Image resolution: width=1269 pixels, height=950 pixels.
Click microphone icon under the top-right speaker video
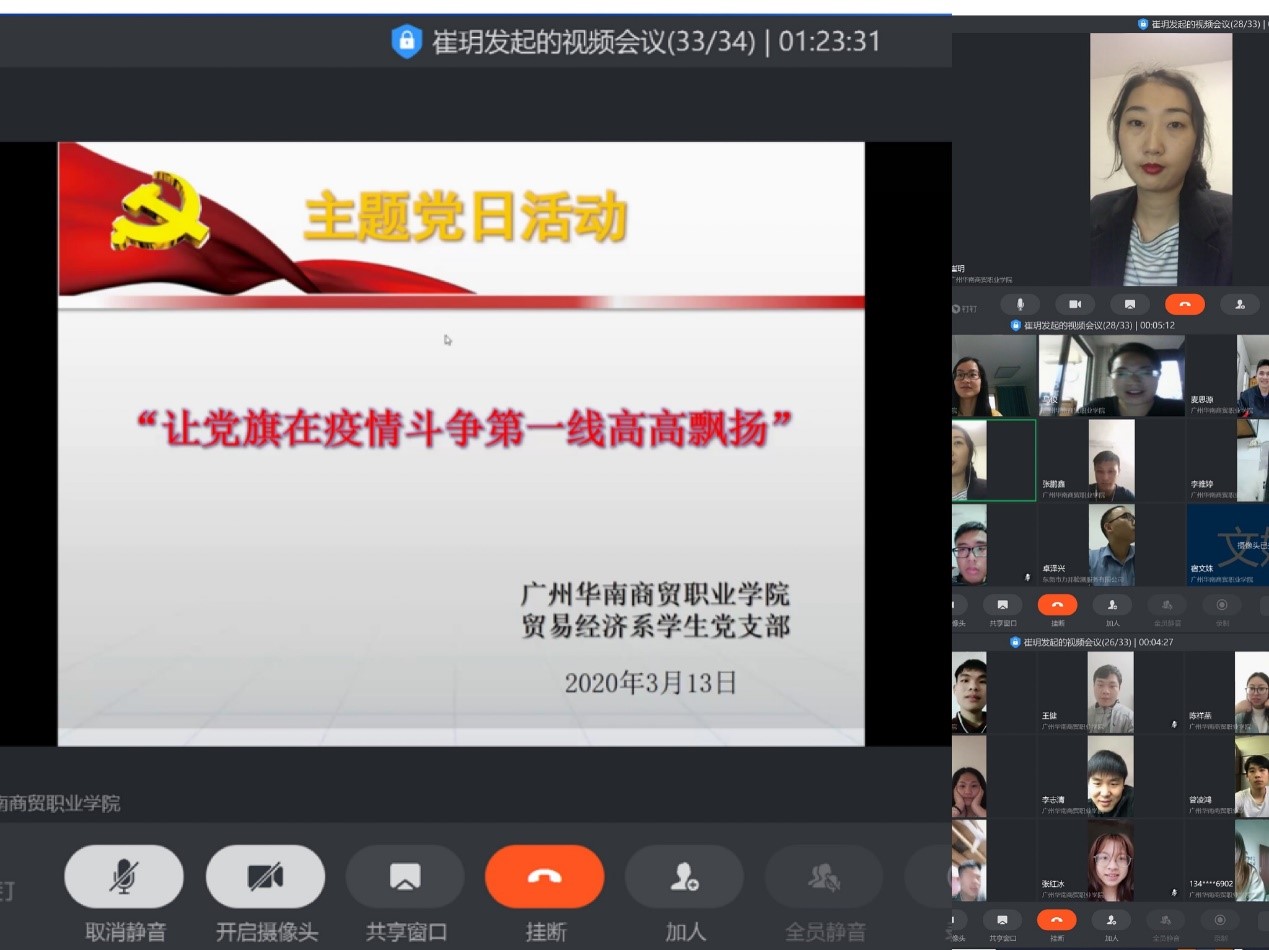click(1020, 304)
